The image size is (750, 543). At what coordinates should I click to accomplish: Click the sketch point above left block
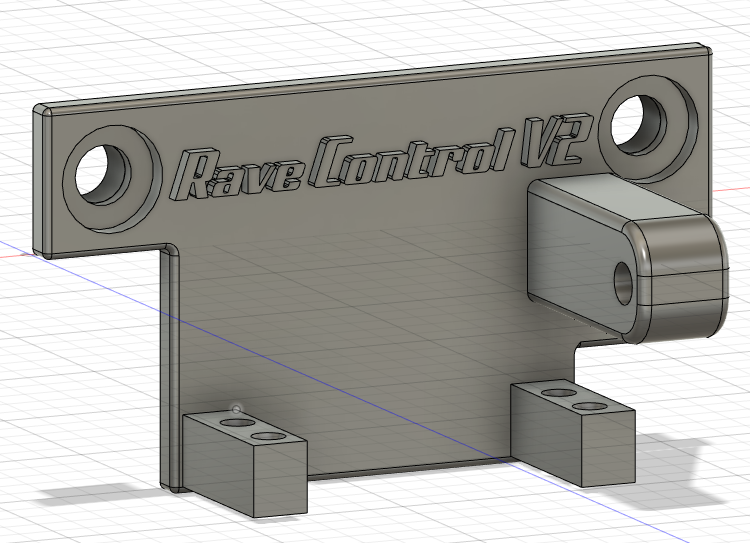tap(236, 408)
